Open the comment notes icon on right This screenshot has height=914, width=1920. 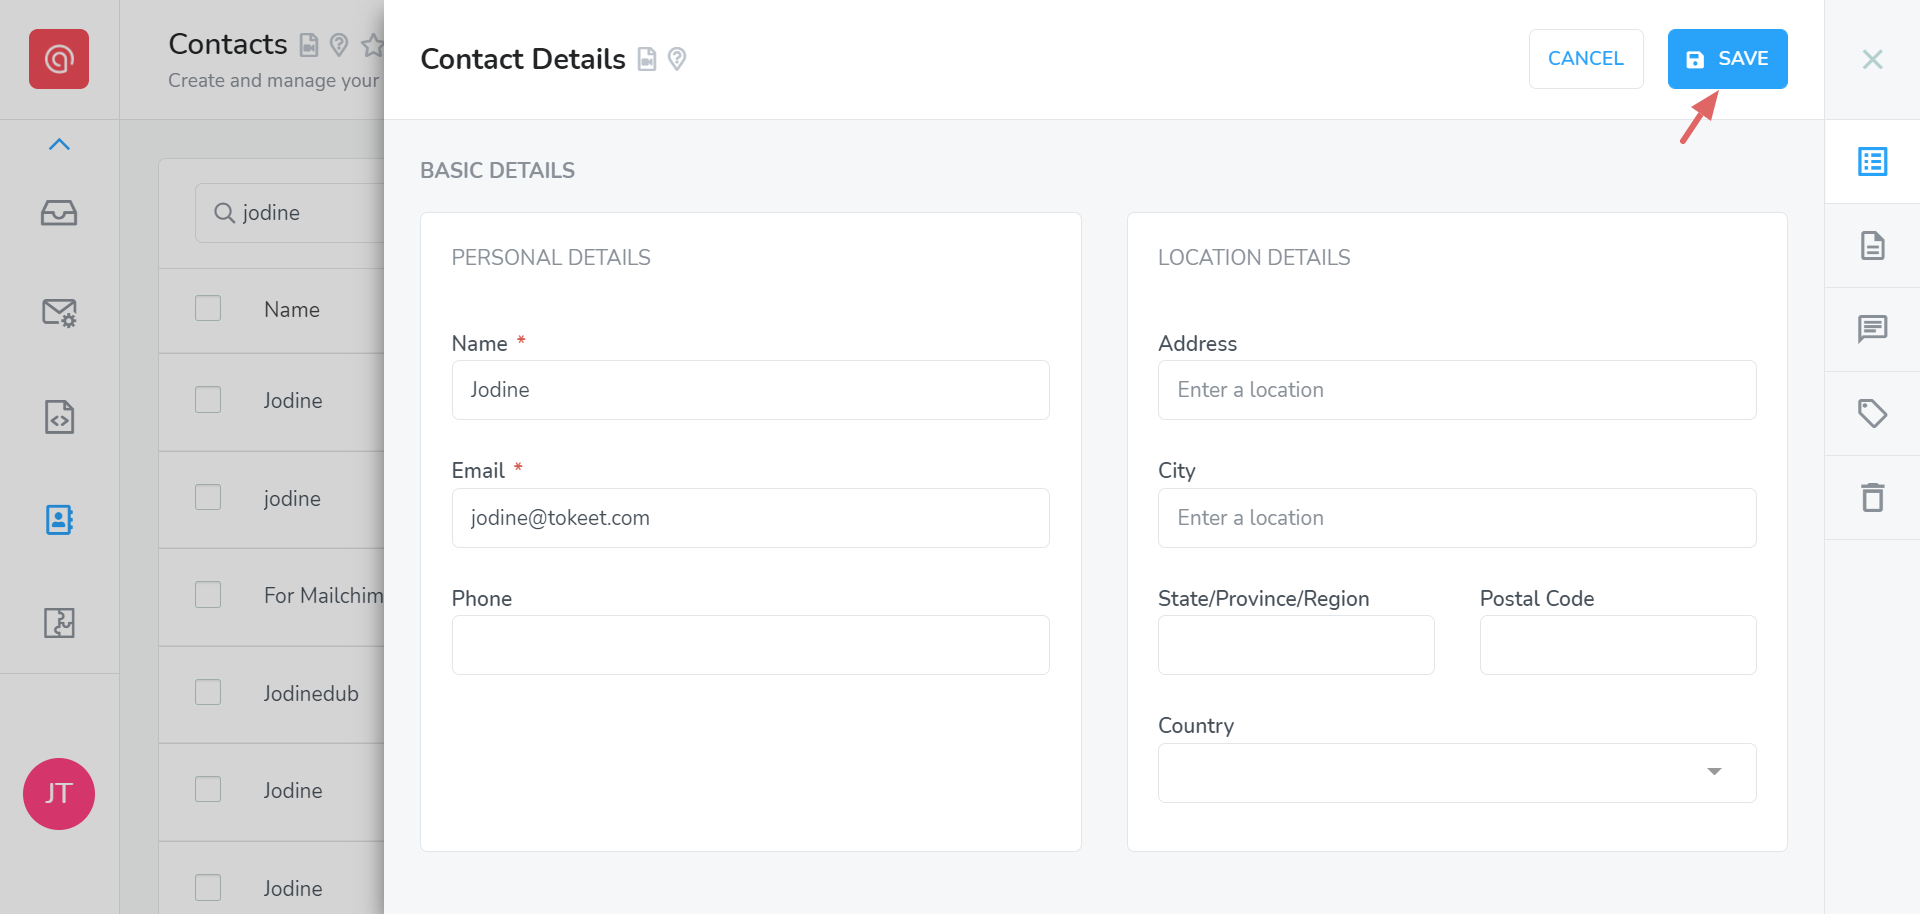(x=1872, y=329)
